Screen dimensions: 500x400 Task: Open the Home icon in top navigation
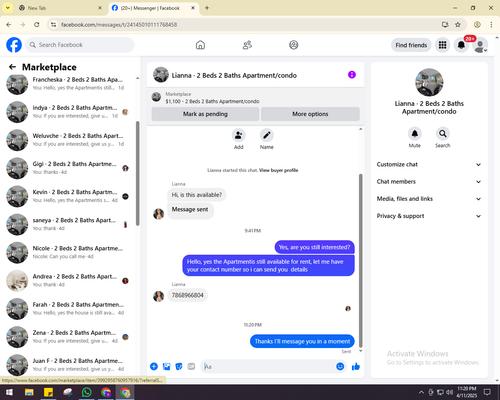click(x=200, y=45)
